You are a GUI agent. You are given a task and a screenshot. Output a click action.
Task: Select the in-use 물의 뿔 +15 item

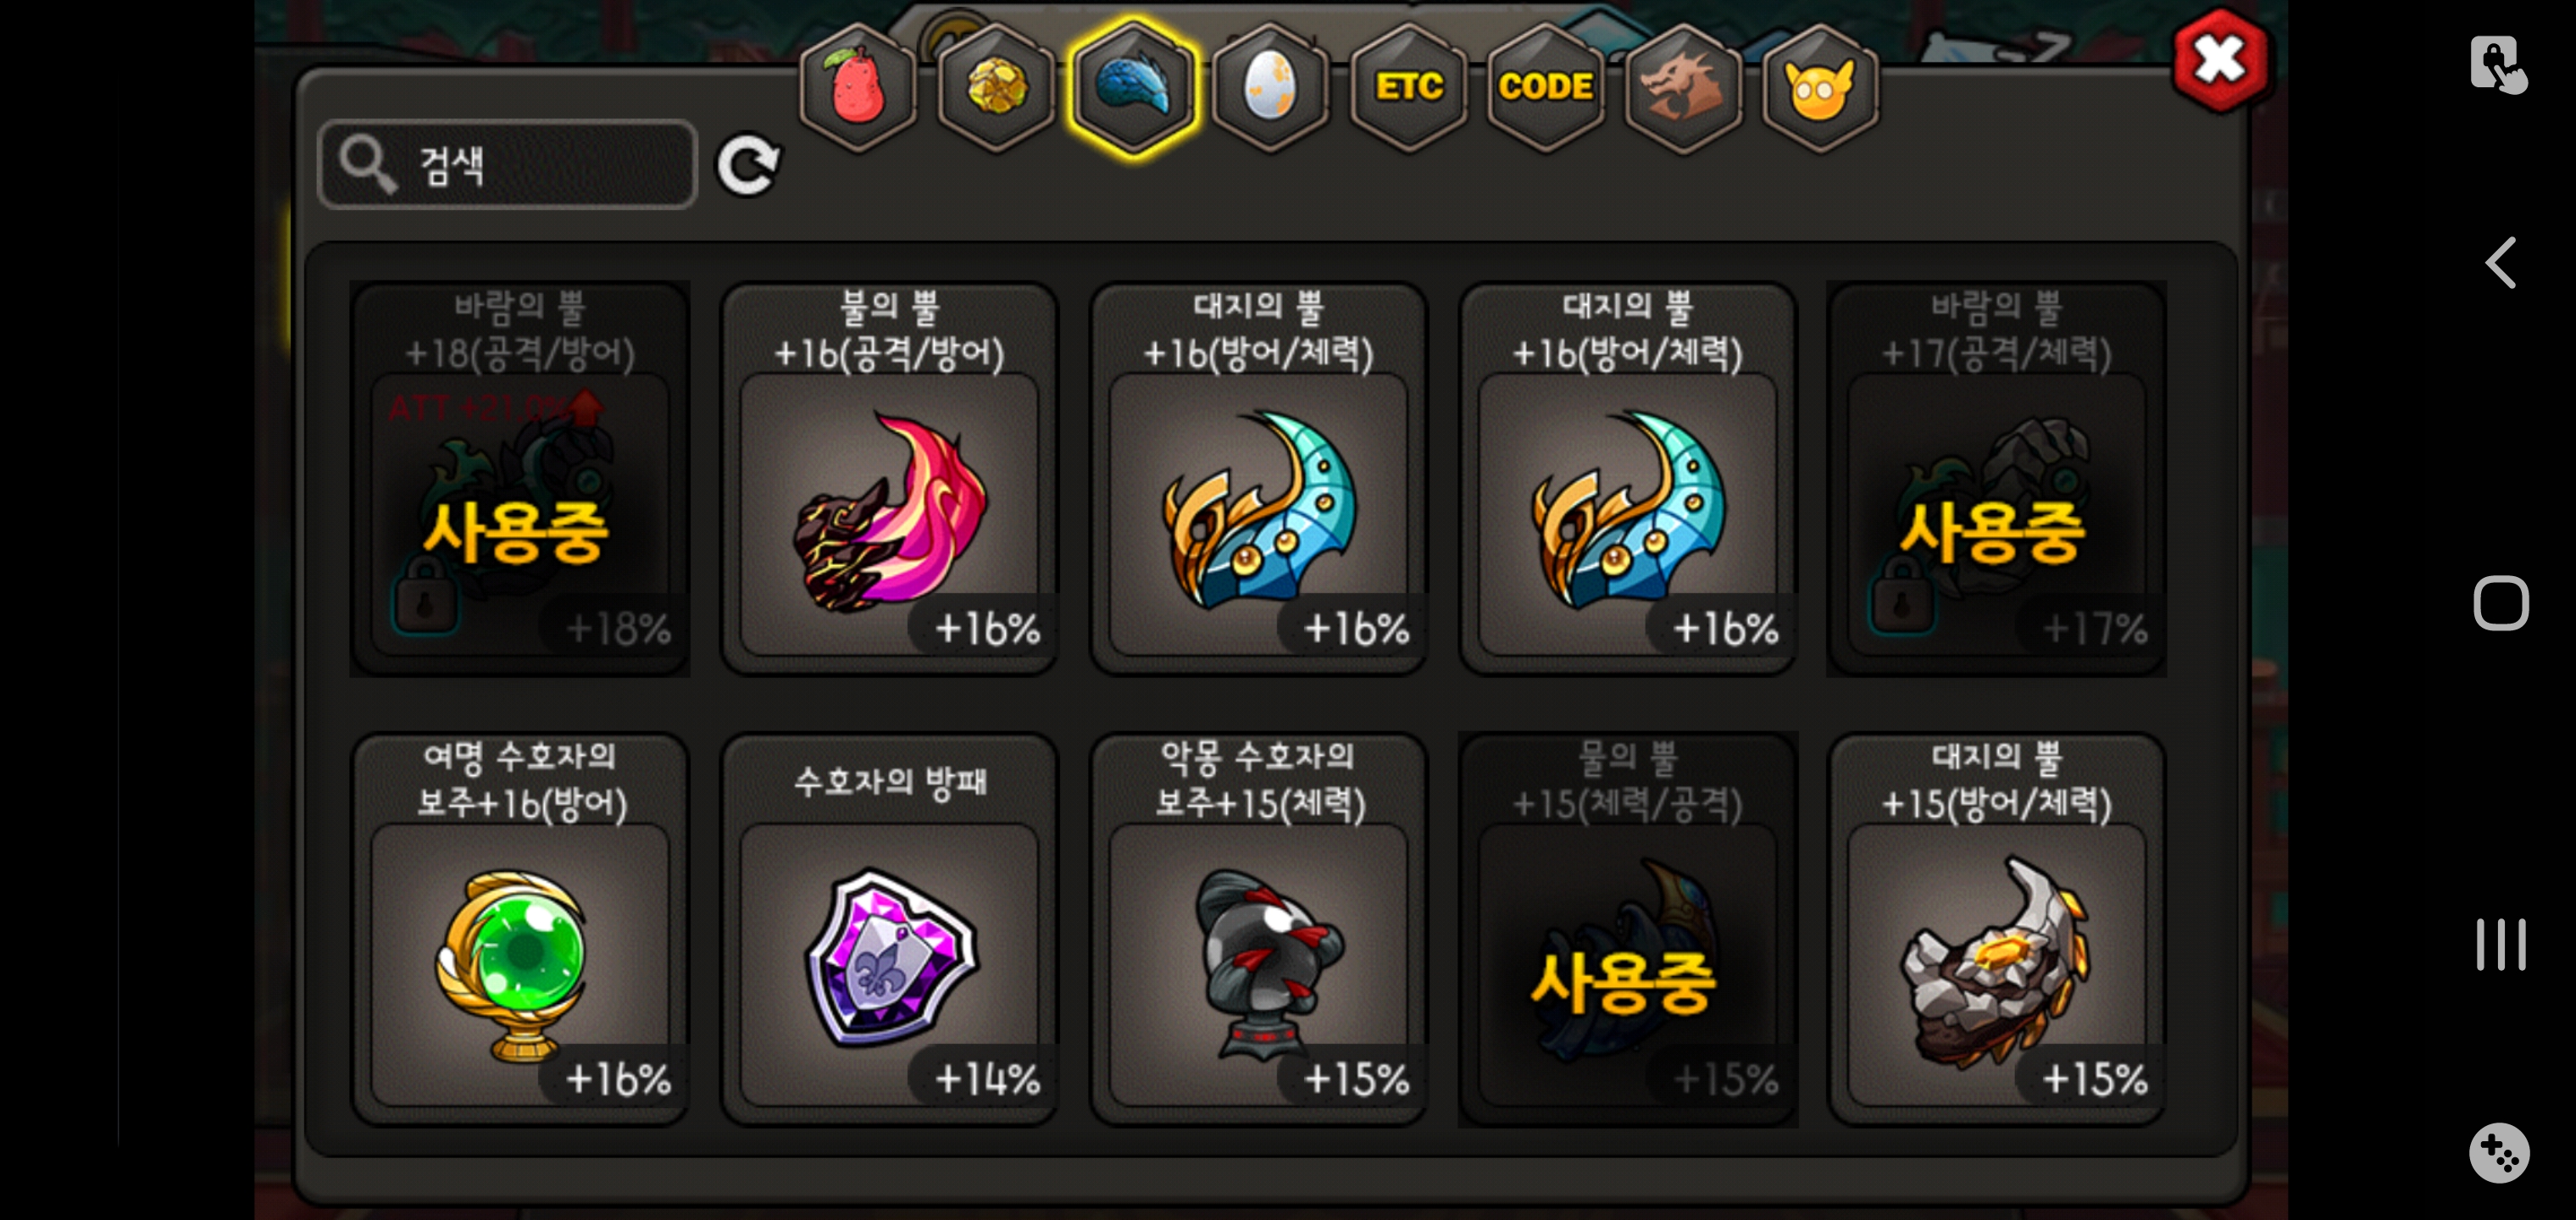tap(1627, 929)
